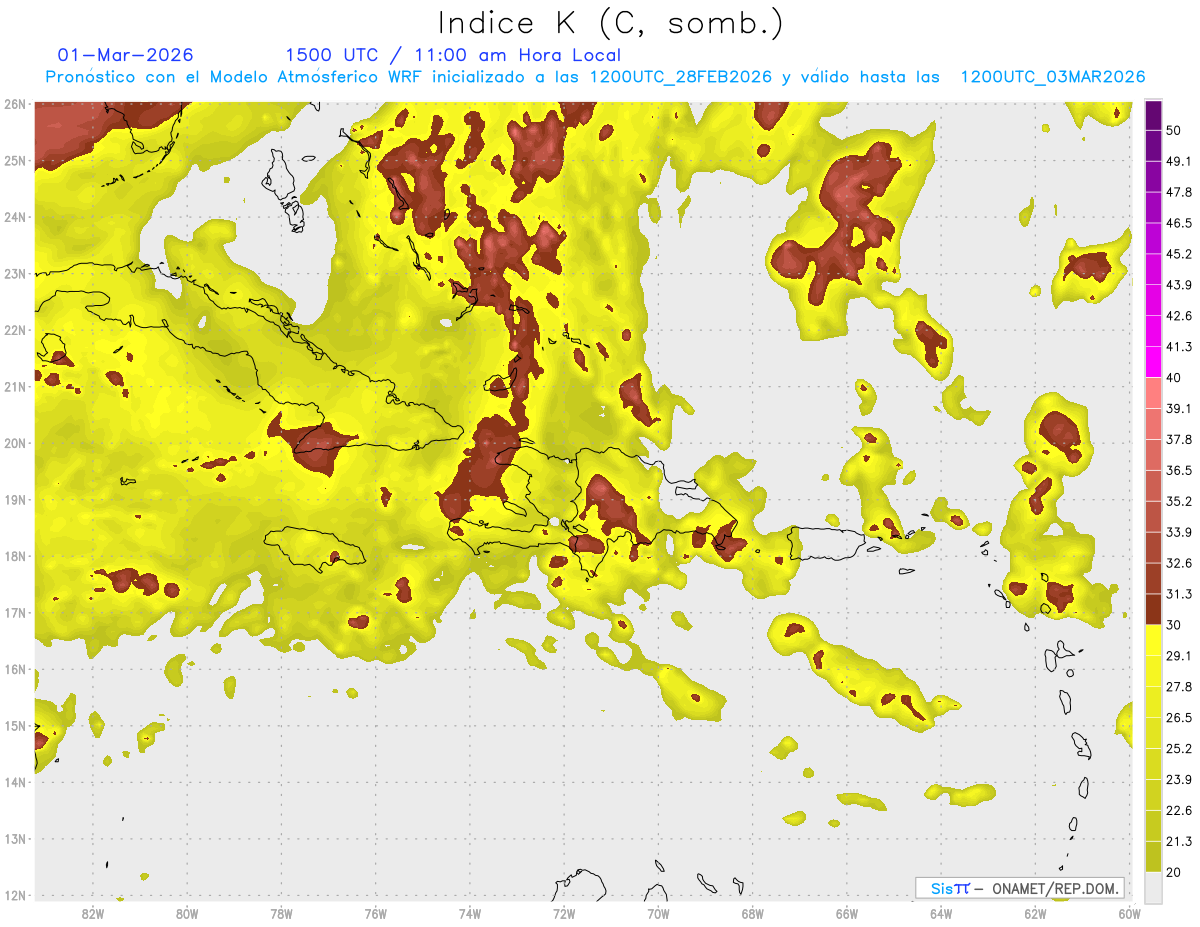Click the dark purple swatch atop the colorbar
1200x927 pixels.
pyautogui.click(x=1153, y=115)
